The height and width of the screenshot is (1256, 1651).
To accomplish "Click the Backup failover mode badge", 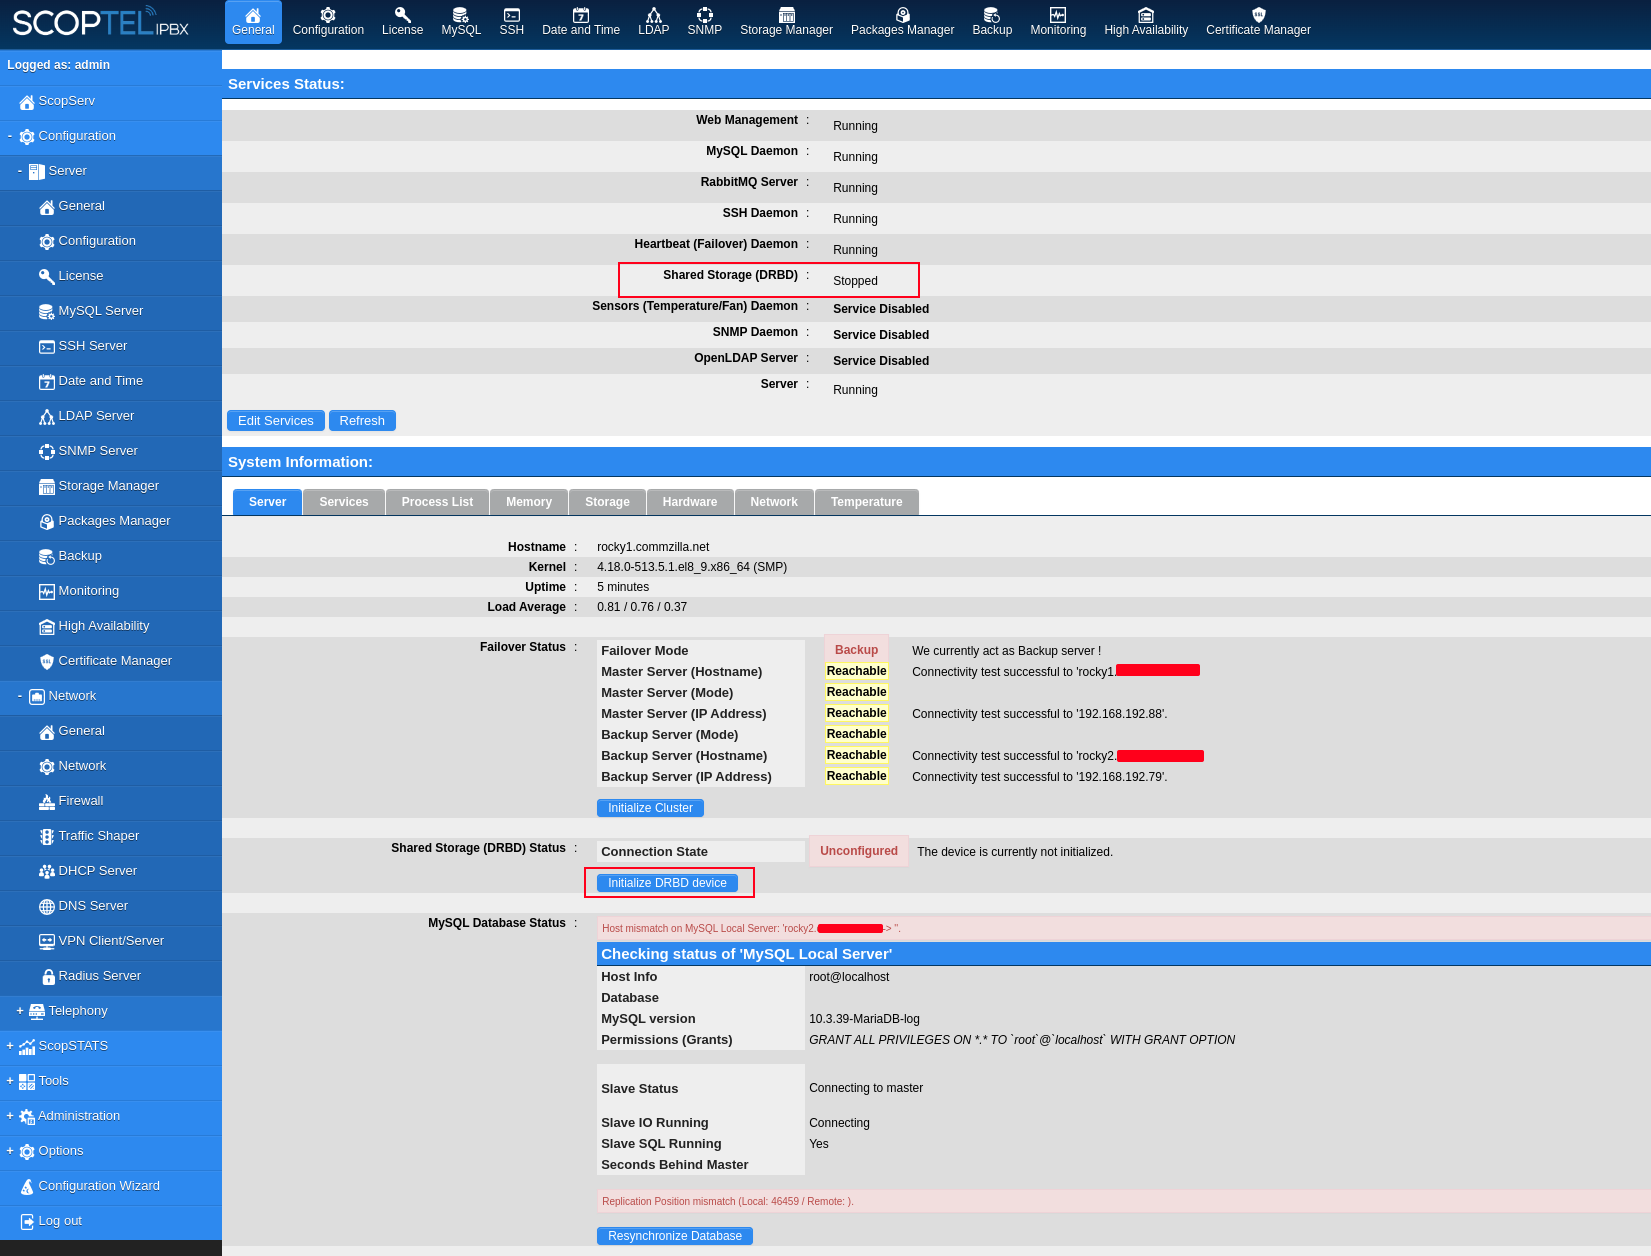I will click(856, 650).
